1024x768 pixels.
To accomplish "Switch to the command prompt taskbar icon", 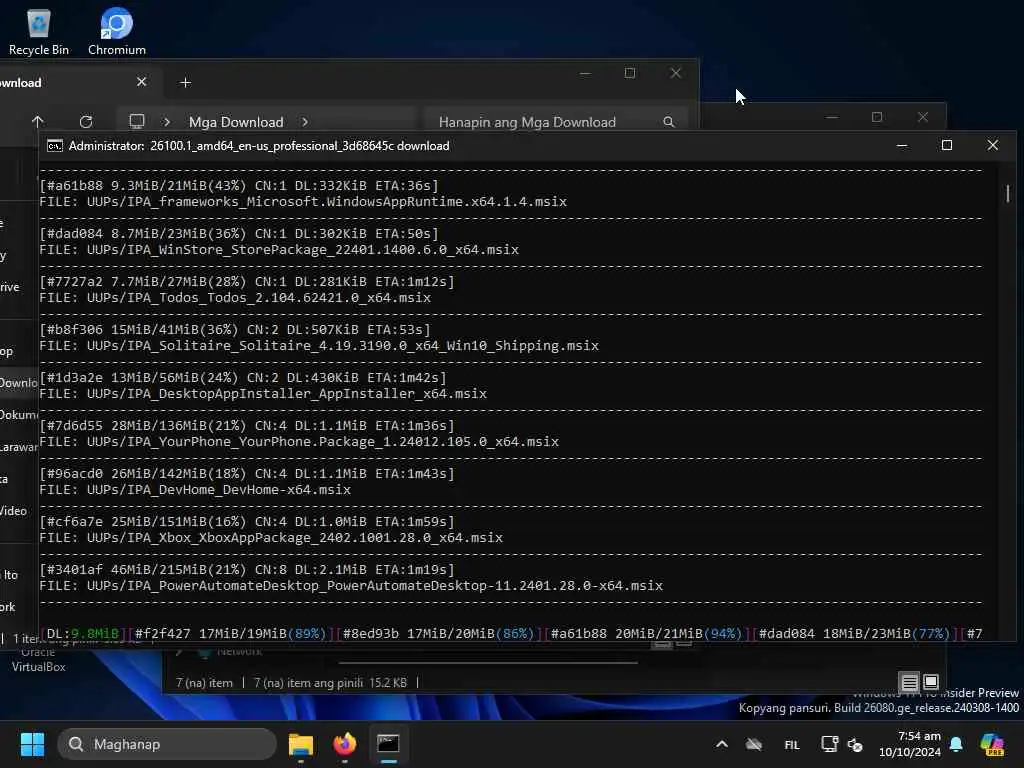I will click(x=388, y=744).
